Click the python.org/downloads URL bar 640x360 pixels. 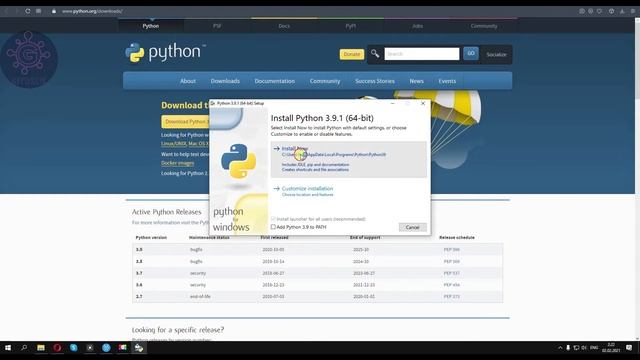tap(92, 11)
